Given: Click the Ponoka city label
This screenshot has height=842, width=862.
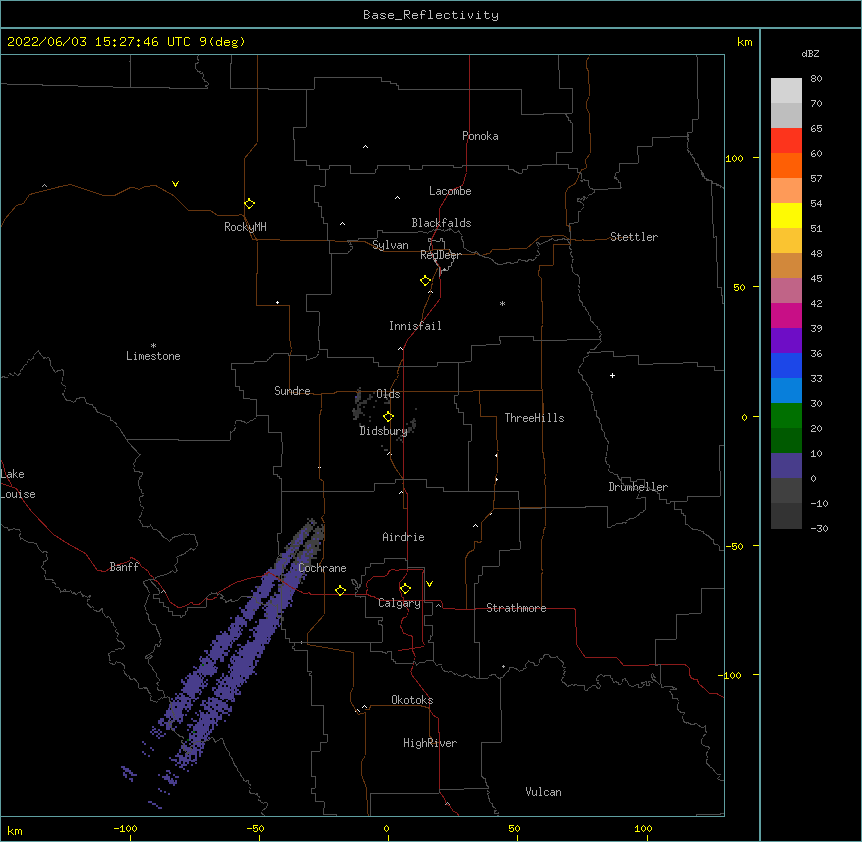Looking at the screenshot, I should [480, 136].
